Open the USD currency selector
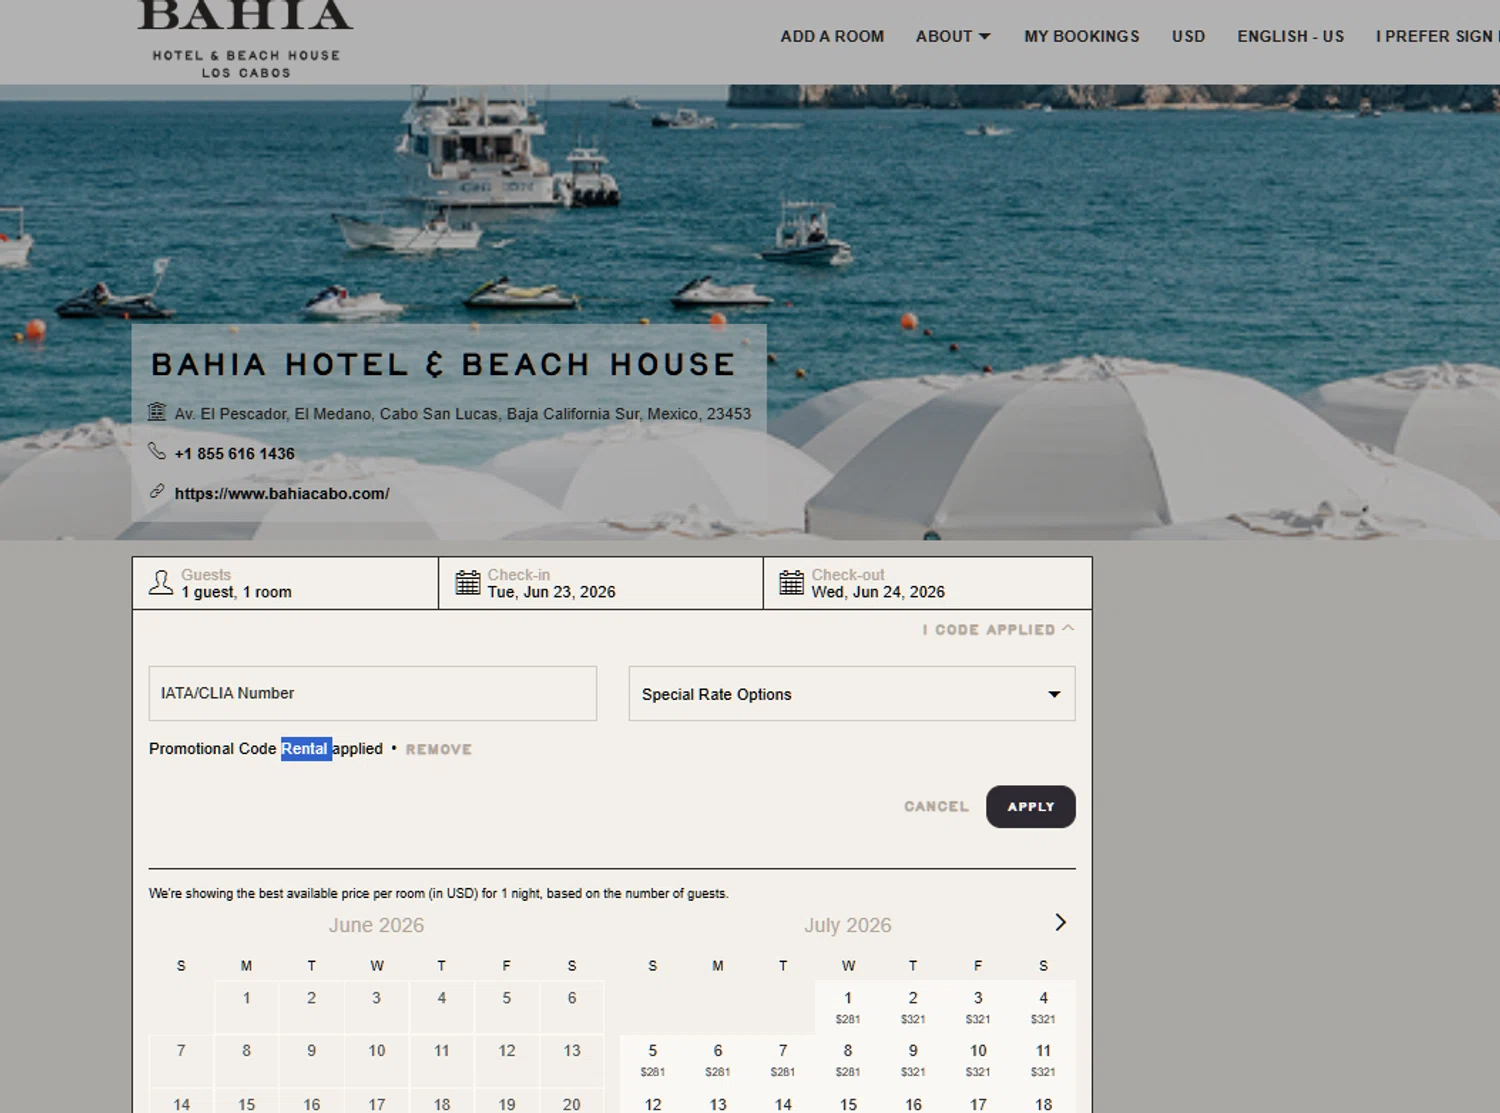The image size is (1500, 1113). [x=1188, y=36]
